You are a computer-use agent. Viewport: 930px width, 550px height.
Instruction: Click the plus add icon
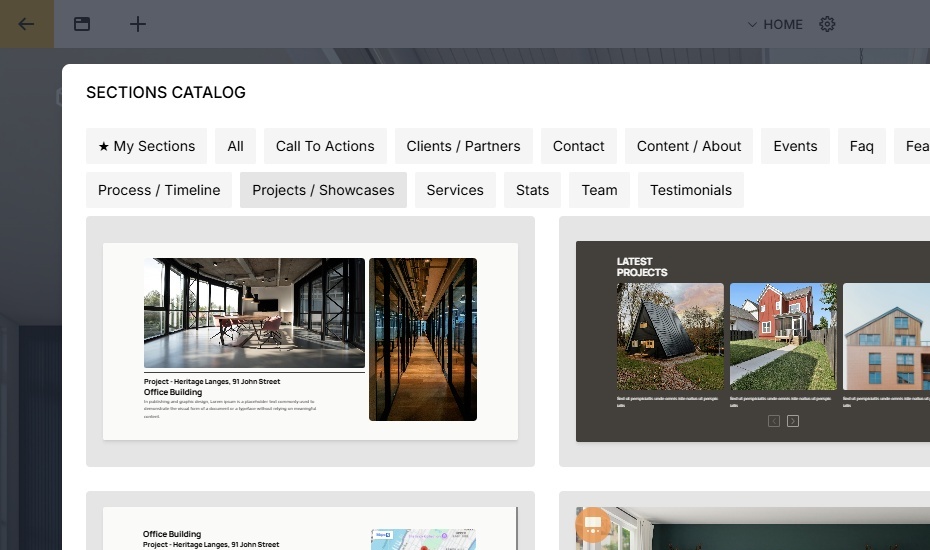click(138, 24)
